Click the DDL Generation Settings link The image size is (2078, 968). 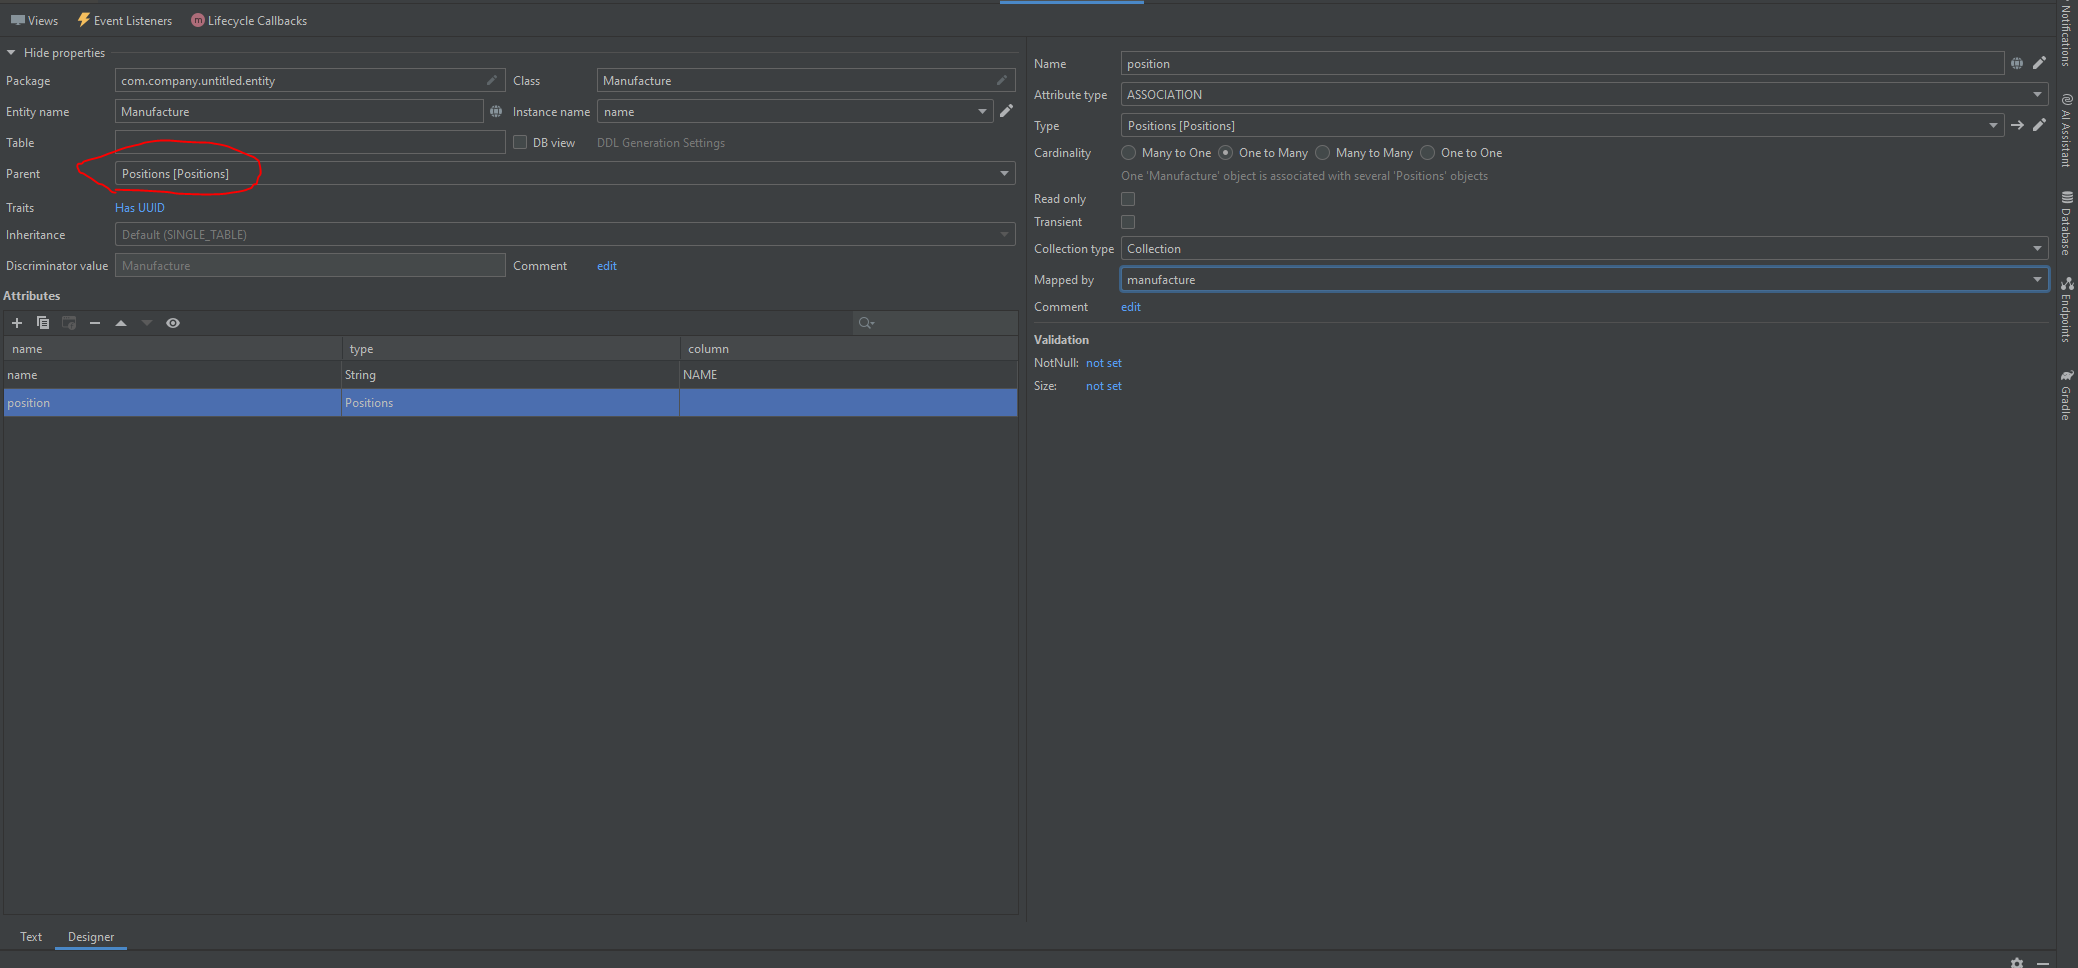[x=661, y=143]
